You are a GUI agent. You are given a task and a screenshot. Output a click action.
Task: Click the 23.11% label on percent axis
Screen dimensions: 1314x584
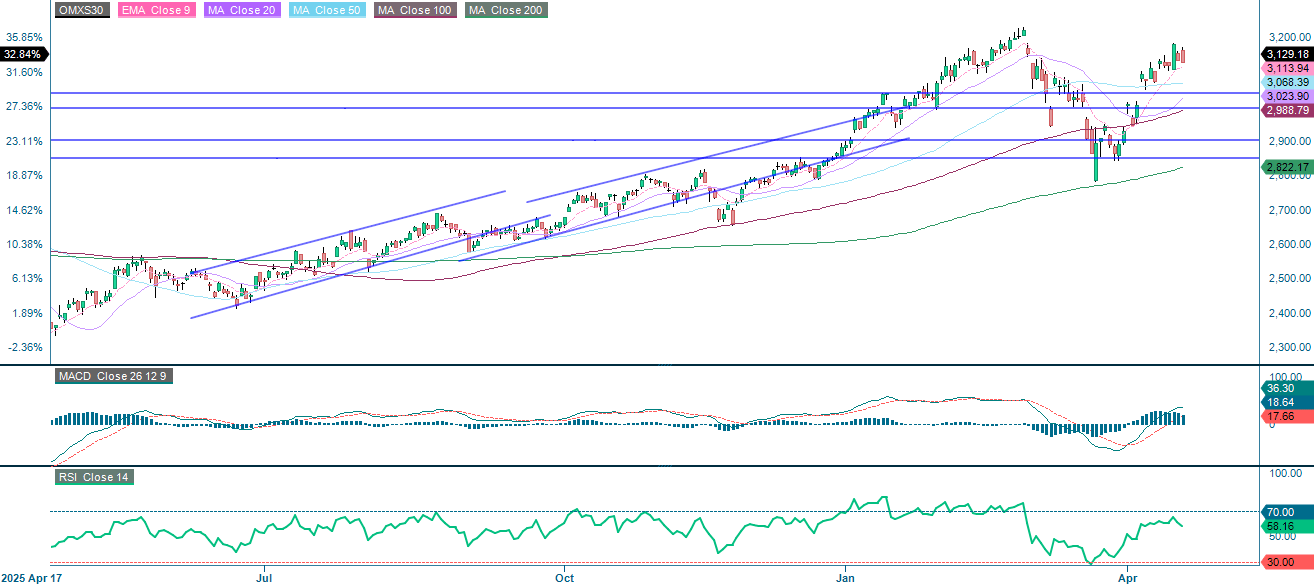(x=24, y=141)
